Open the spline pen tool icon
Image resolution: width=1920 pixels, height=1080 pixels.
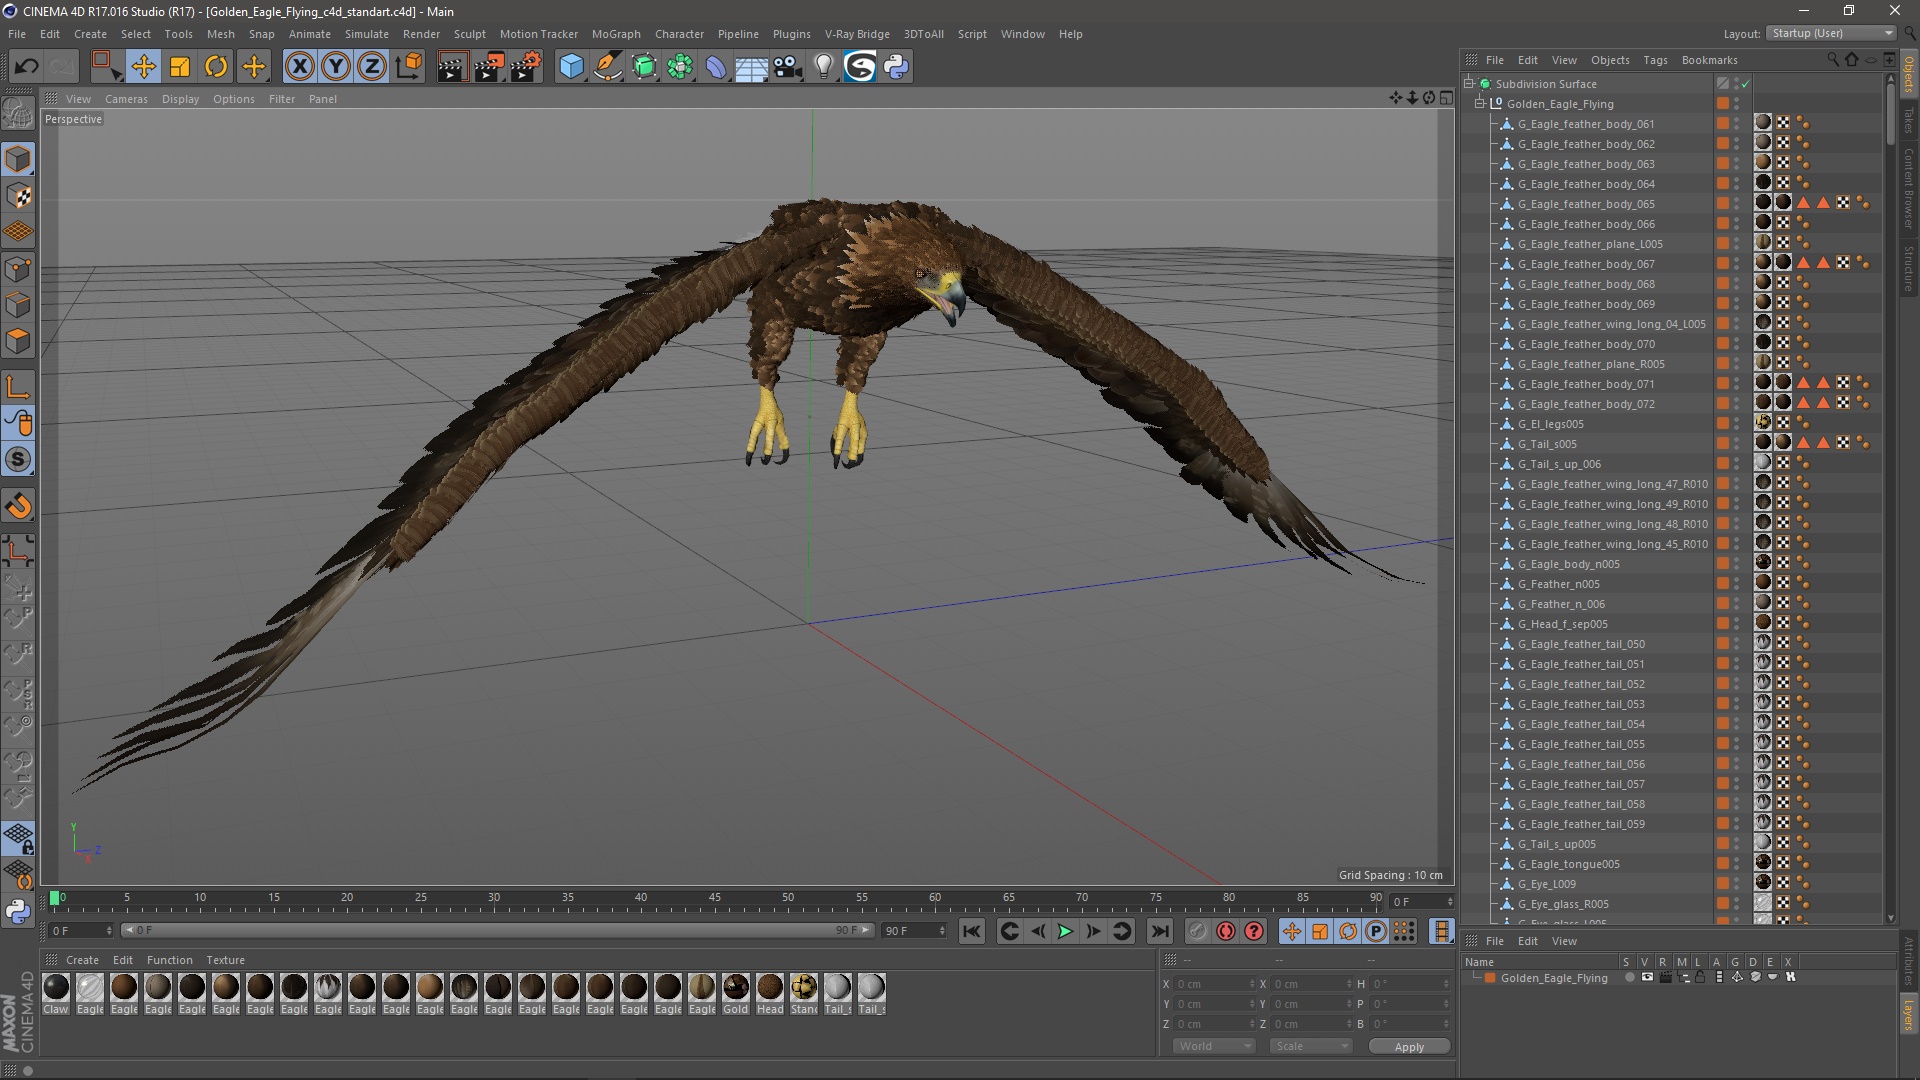608,67
